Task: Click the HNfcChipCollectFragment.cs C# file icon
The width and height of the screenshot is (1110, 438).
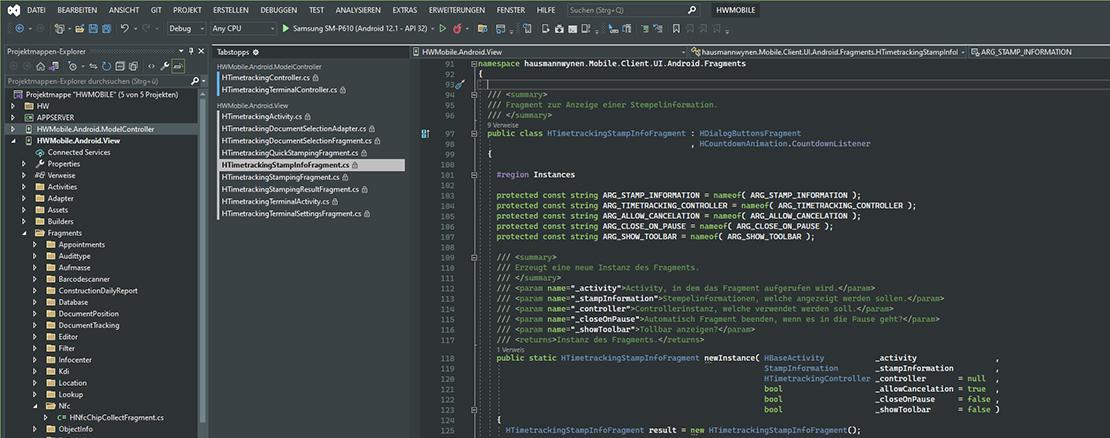Action: tap(62, 417)
